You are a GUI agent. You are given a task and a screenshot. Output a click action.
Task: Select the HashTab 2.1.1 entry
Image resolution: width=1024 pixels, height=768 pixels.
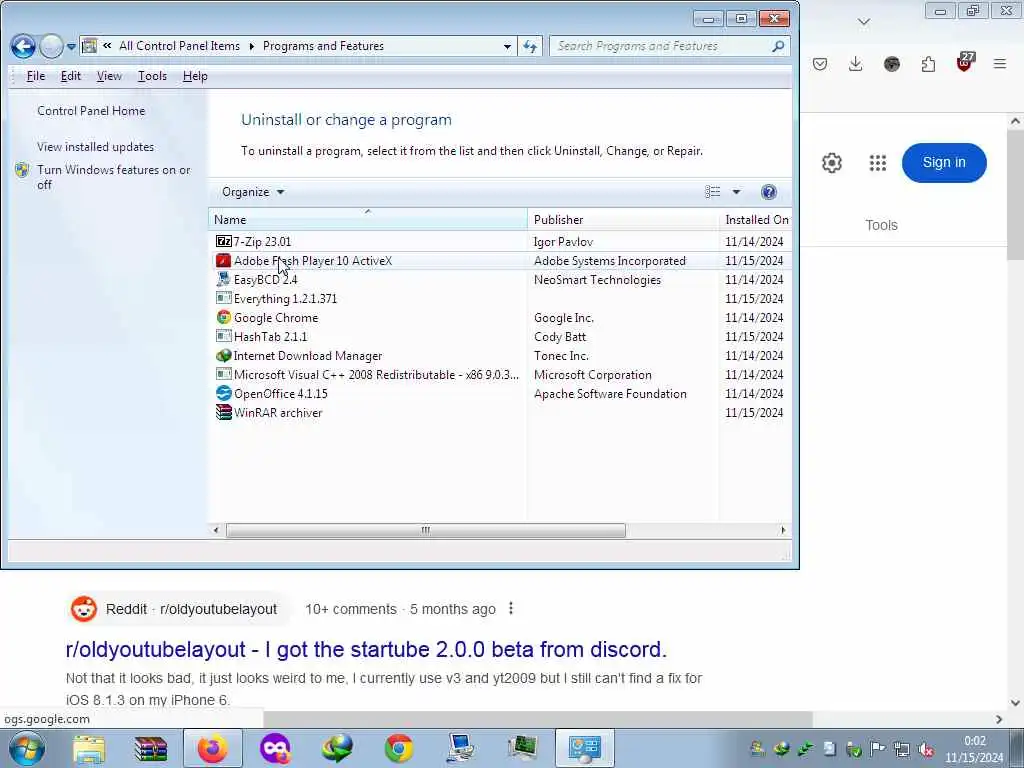pyautogui.click(x=500, y=337)
